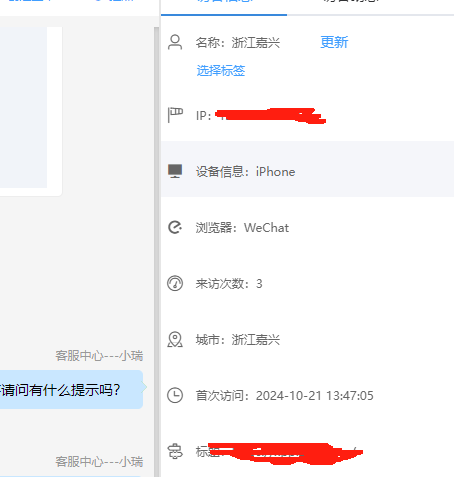Screen dimensions: 454x477
Task: Click the chat panel vertical scrollbar
Action: pyautogui.click(x=156, y=252)
